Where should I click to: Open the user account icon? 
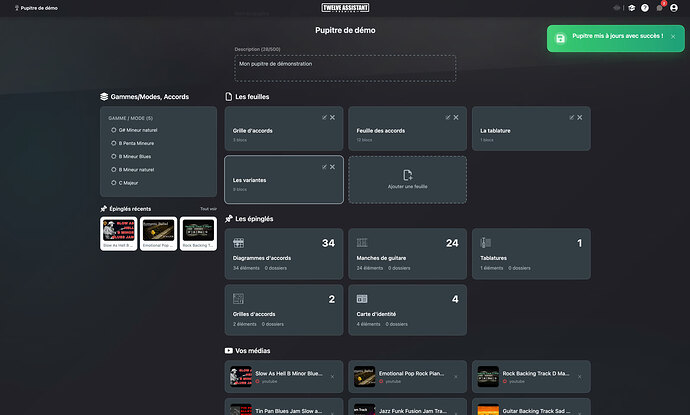(674, 8)
